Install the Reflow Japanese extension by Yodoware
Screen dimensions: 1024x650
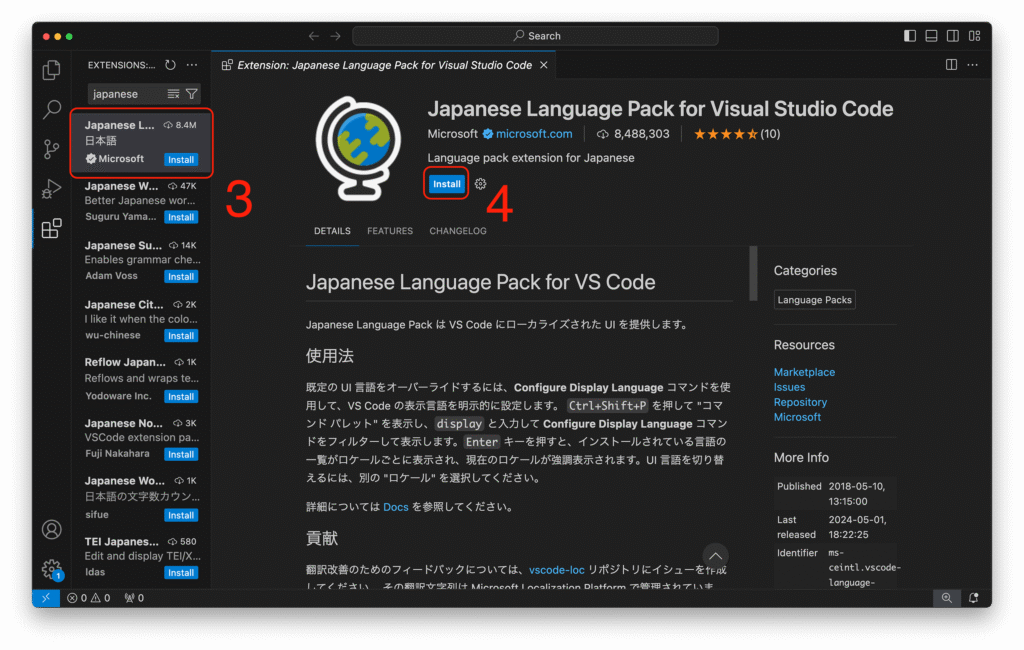[181, 397]
